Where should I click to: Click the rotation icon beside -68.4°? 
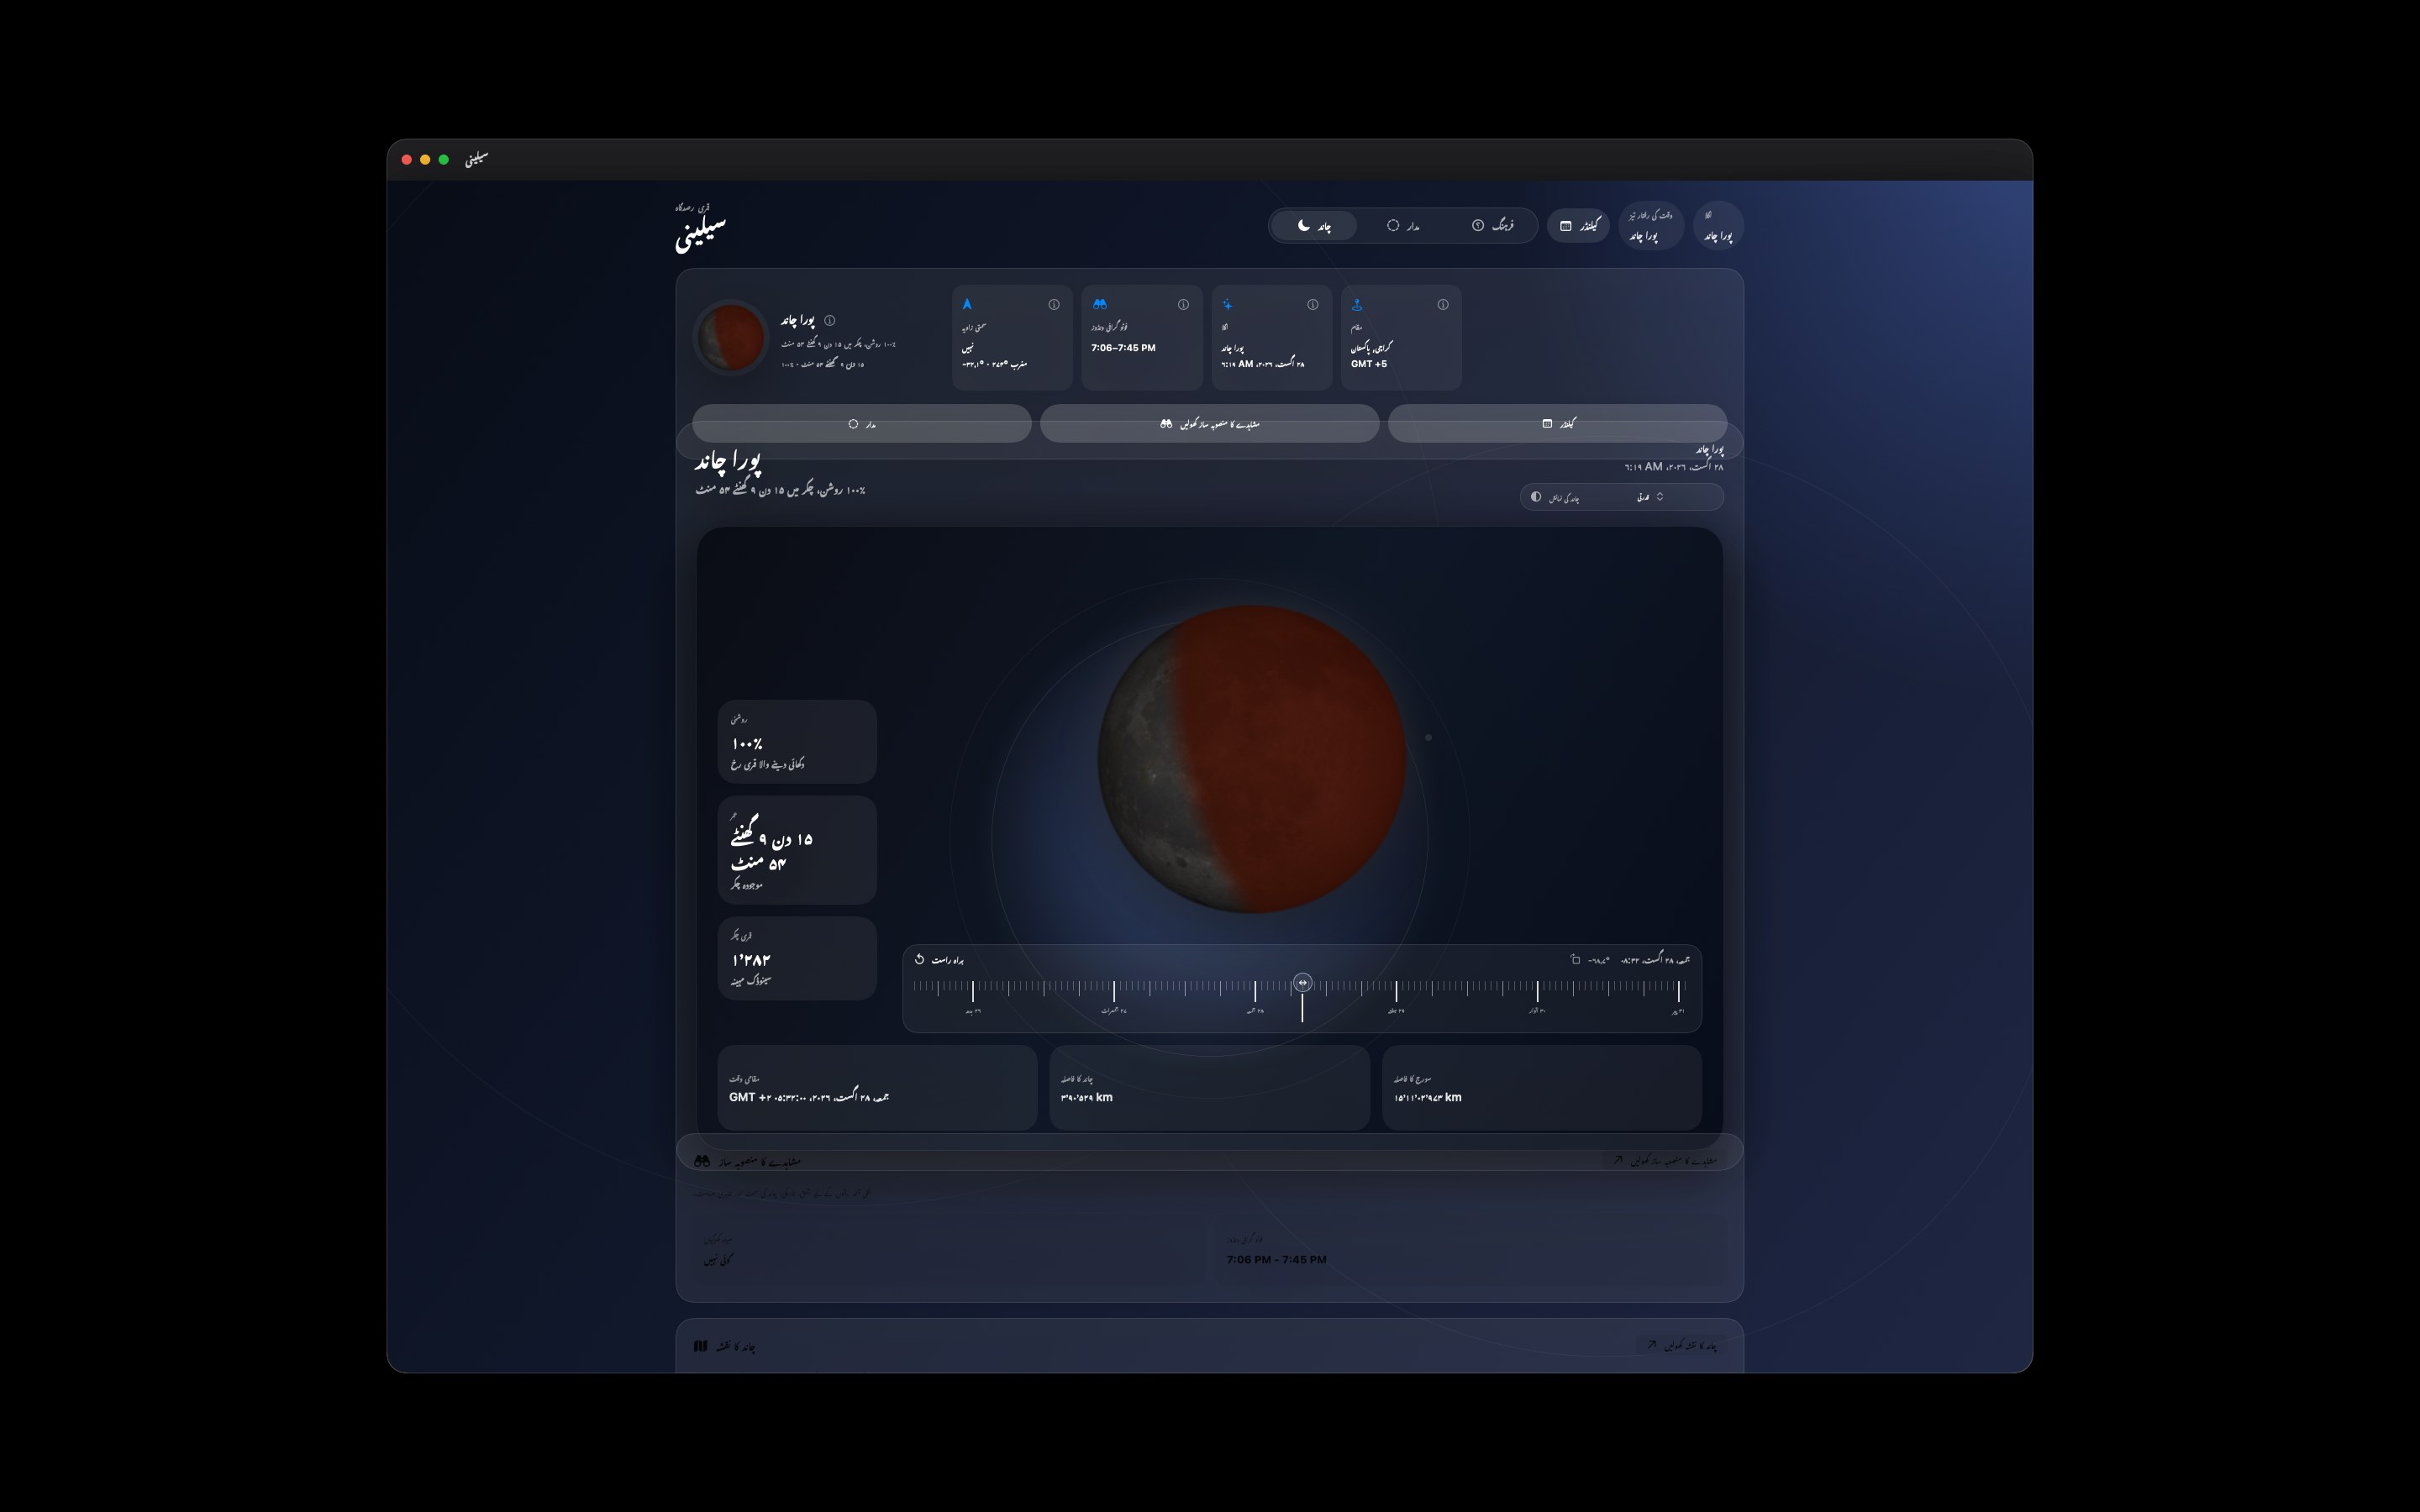click(x=1575, y=960)
